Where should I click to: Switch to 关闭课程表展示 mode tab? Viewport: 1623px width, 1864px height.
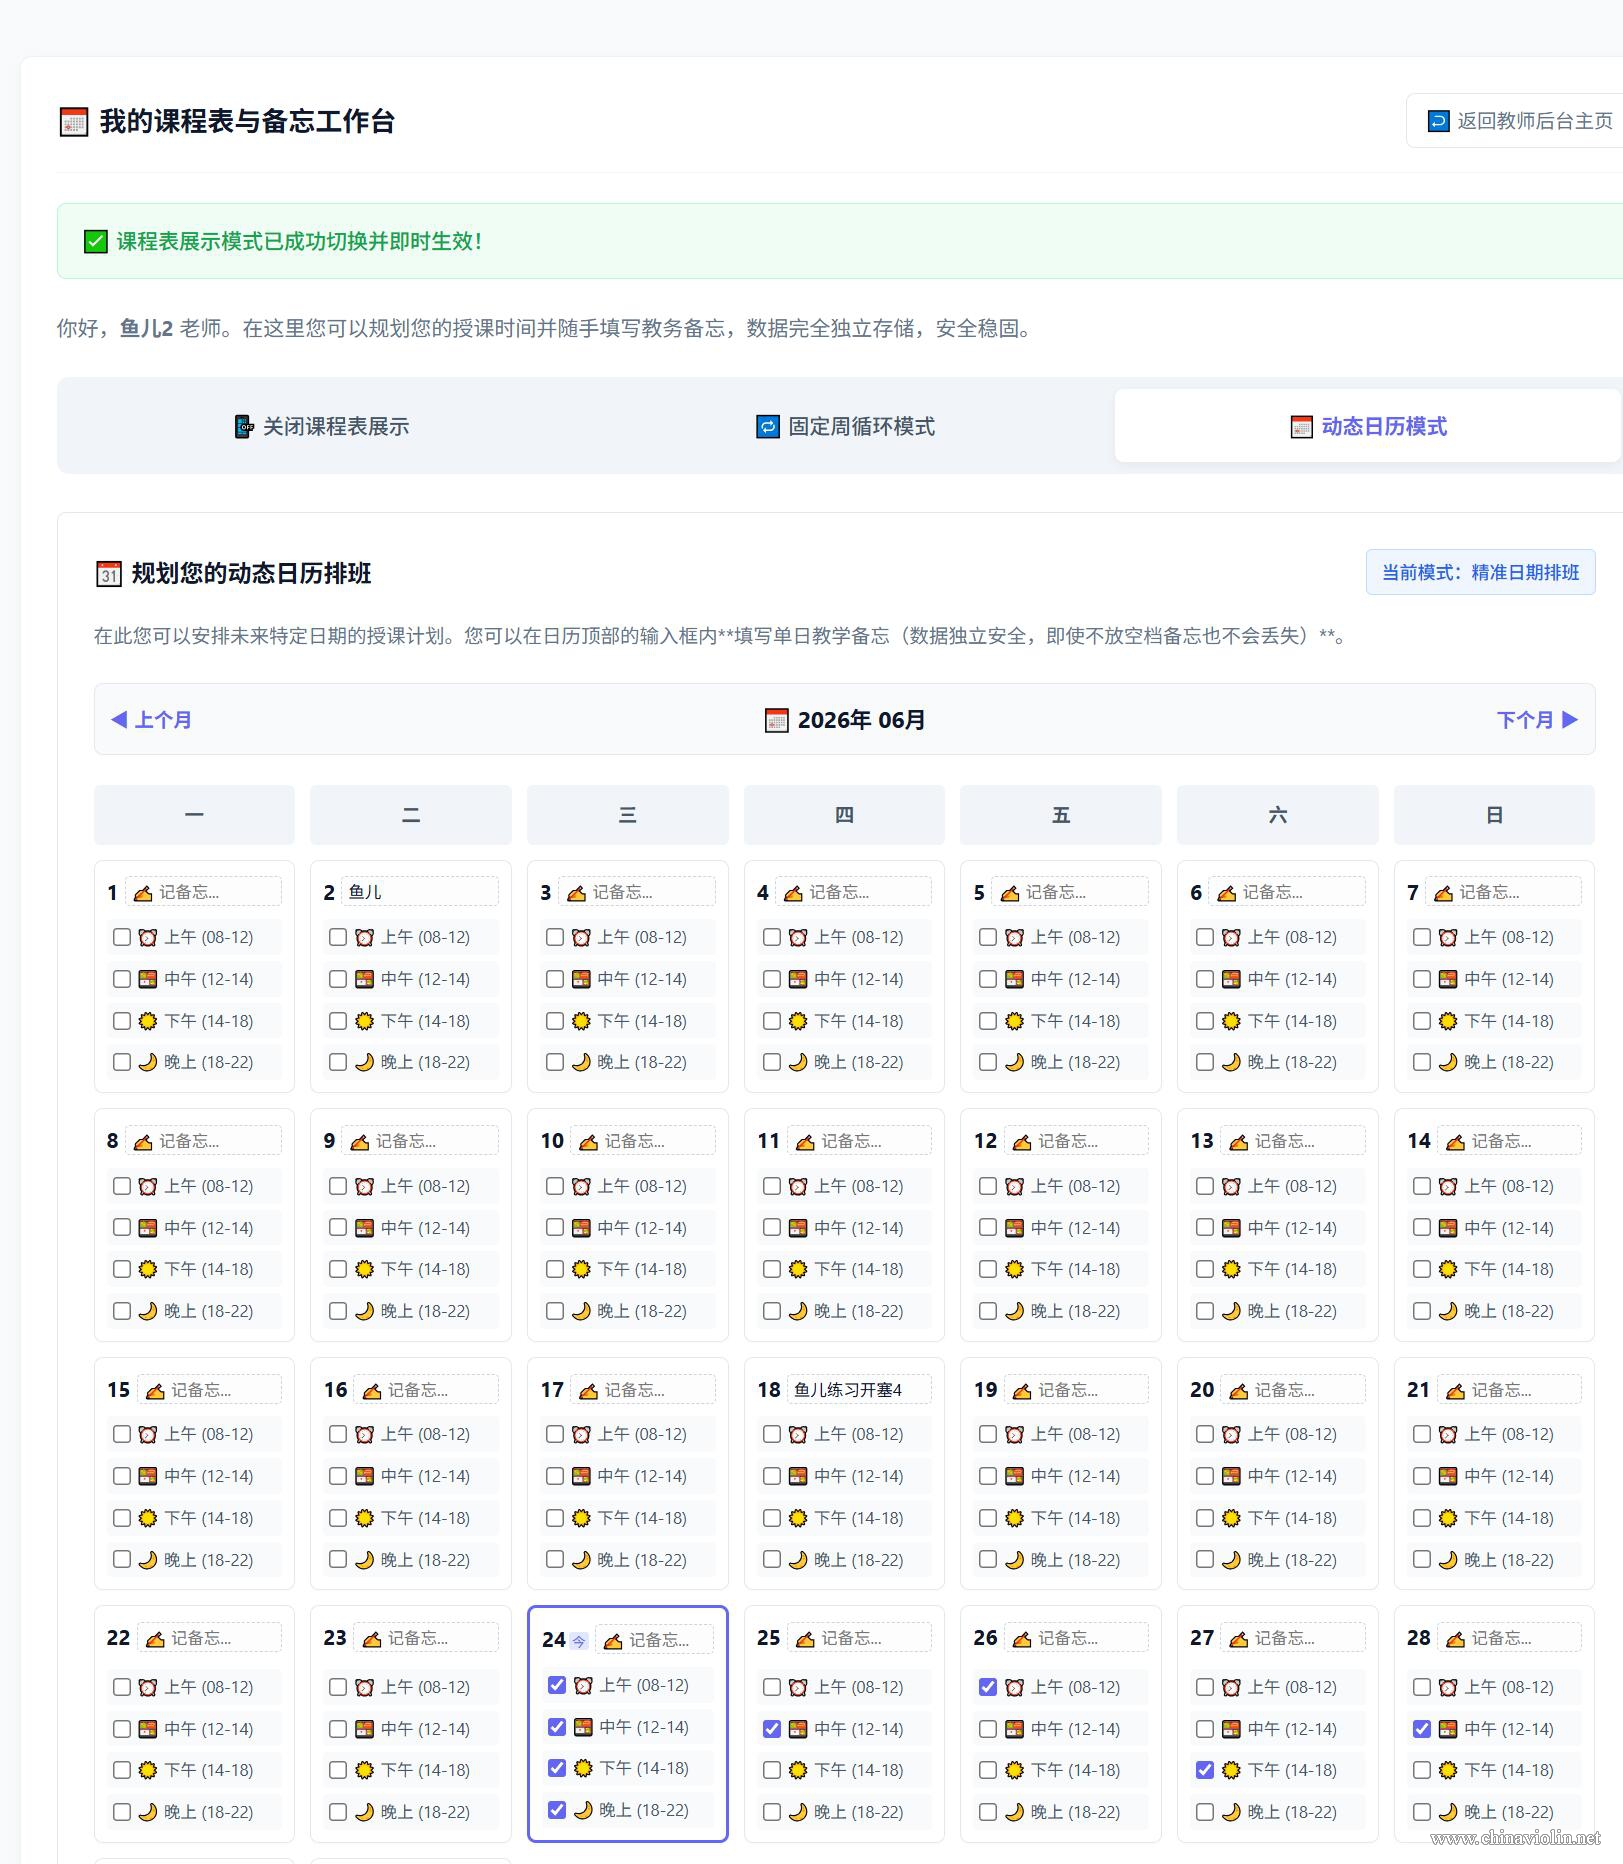pos(321,427)
